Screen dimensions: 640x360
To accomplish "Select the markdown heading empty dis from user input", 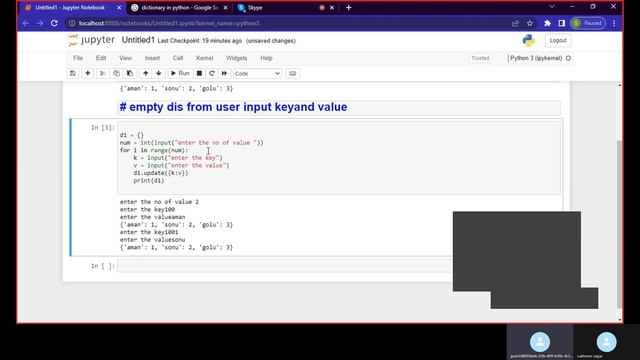I will 233,107.
